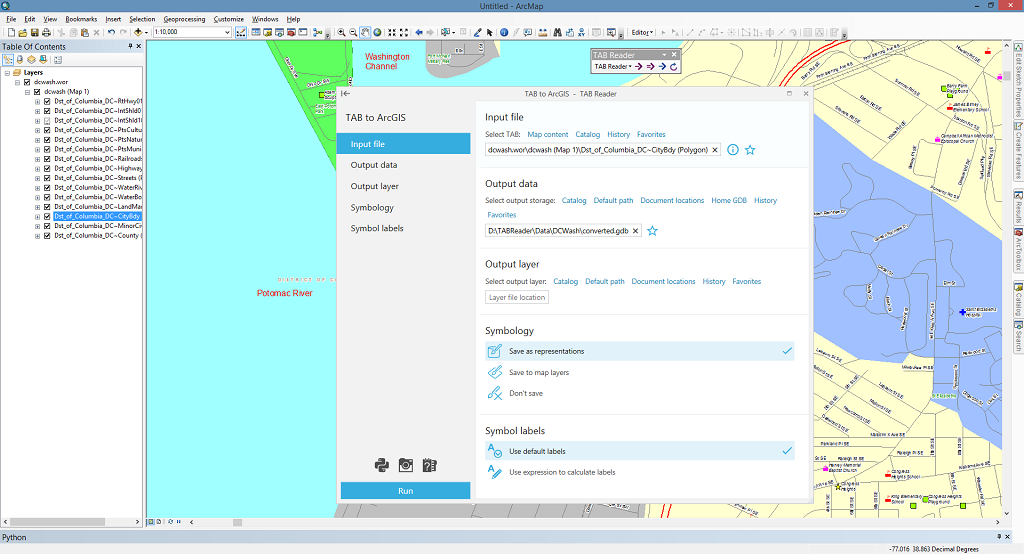Click the refresh icon in TAB Reader toolbar
This screenshot has height=554, width=1024.
pyautogui.click(x=673, y=67)
